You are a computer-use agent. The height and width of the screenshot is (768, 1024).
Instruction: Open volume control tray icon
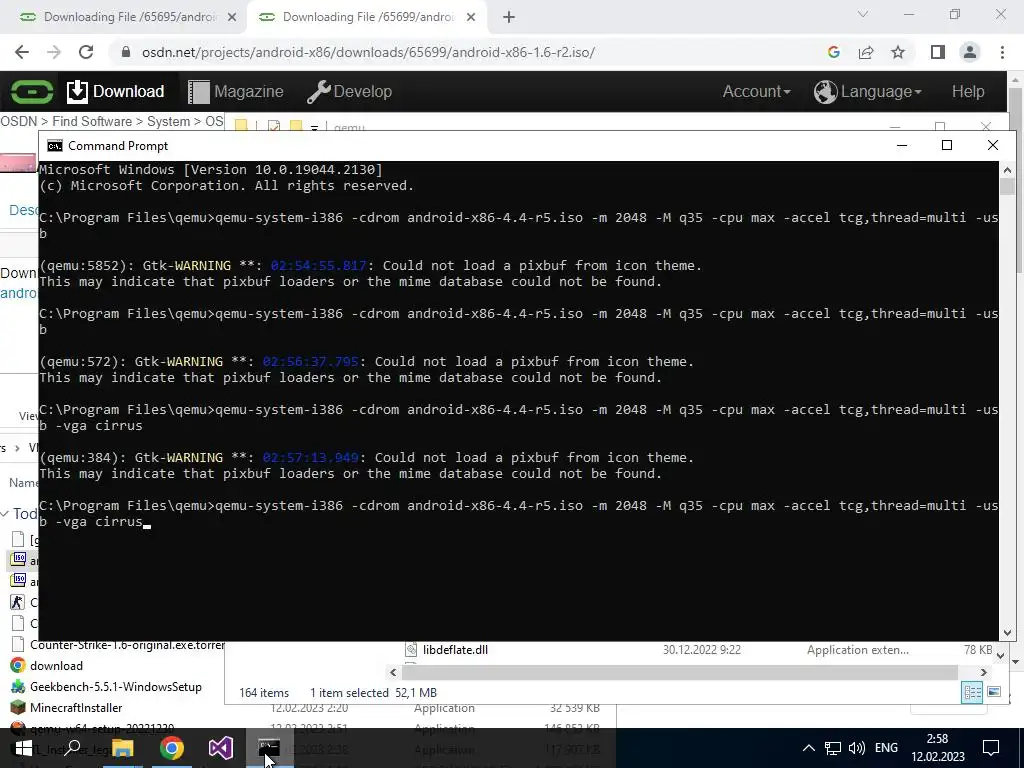coord(856,748)
